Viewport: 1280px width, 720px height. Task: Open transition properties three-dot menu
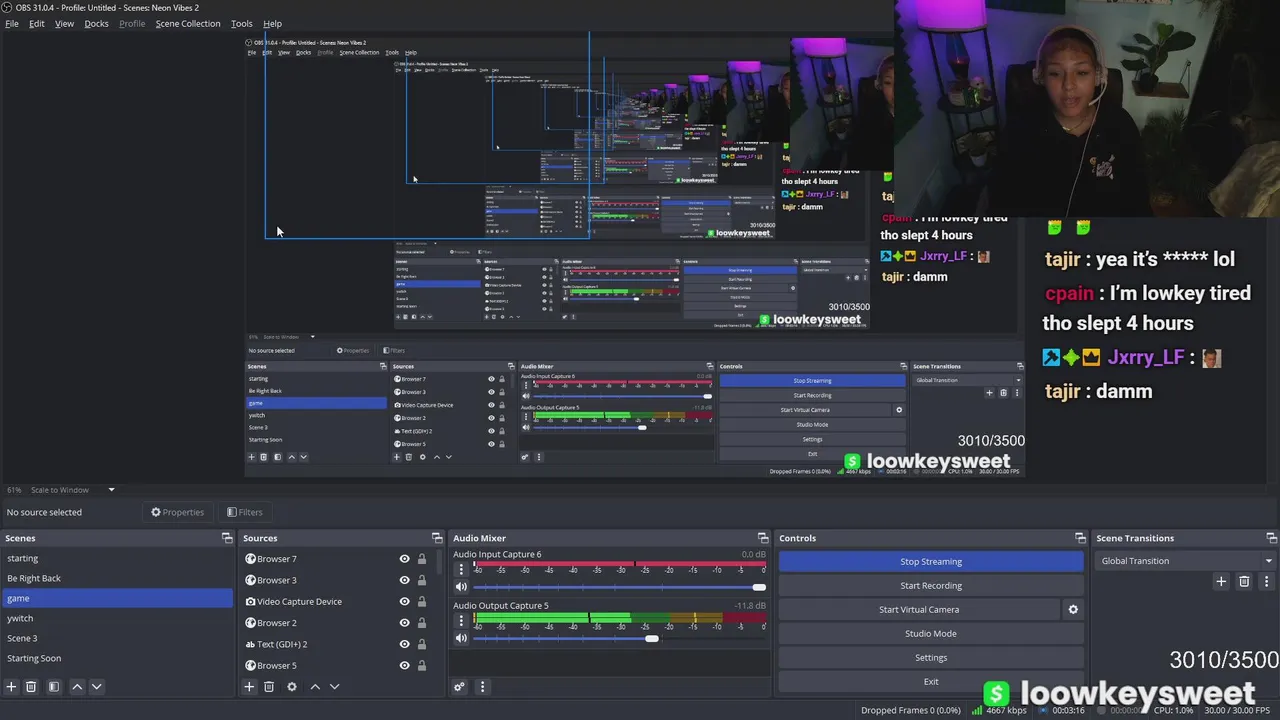pyautogui.click(x=1266, y=581)
